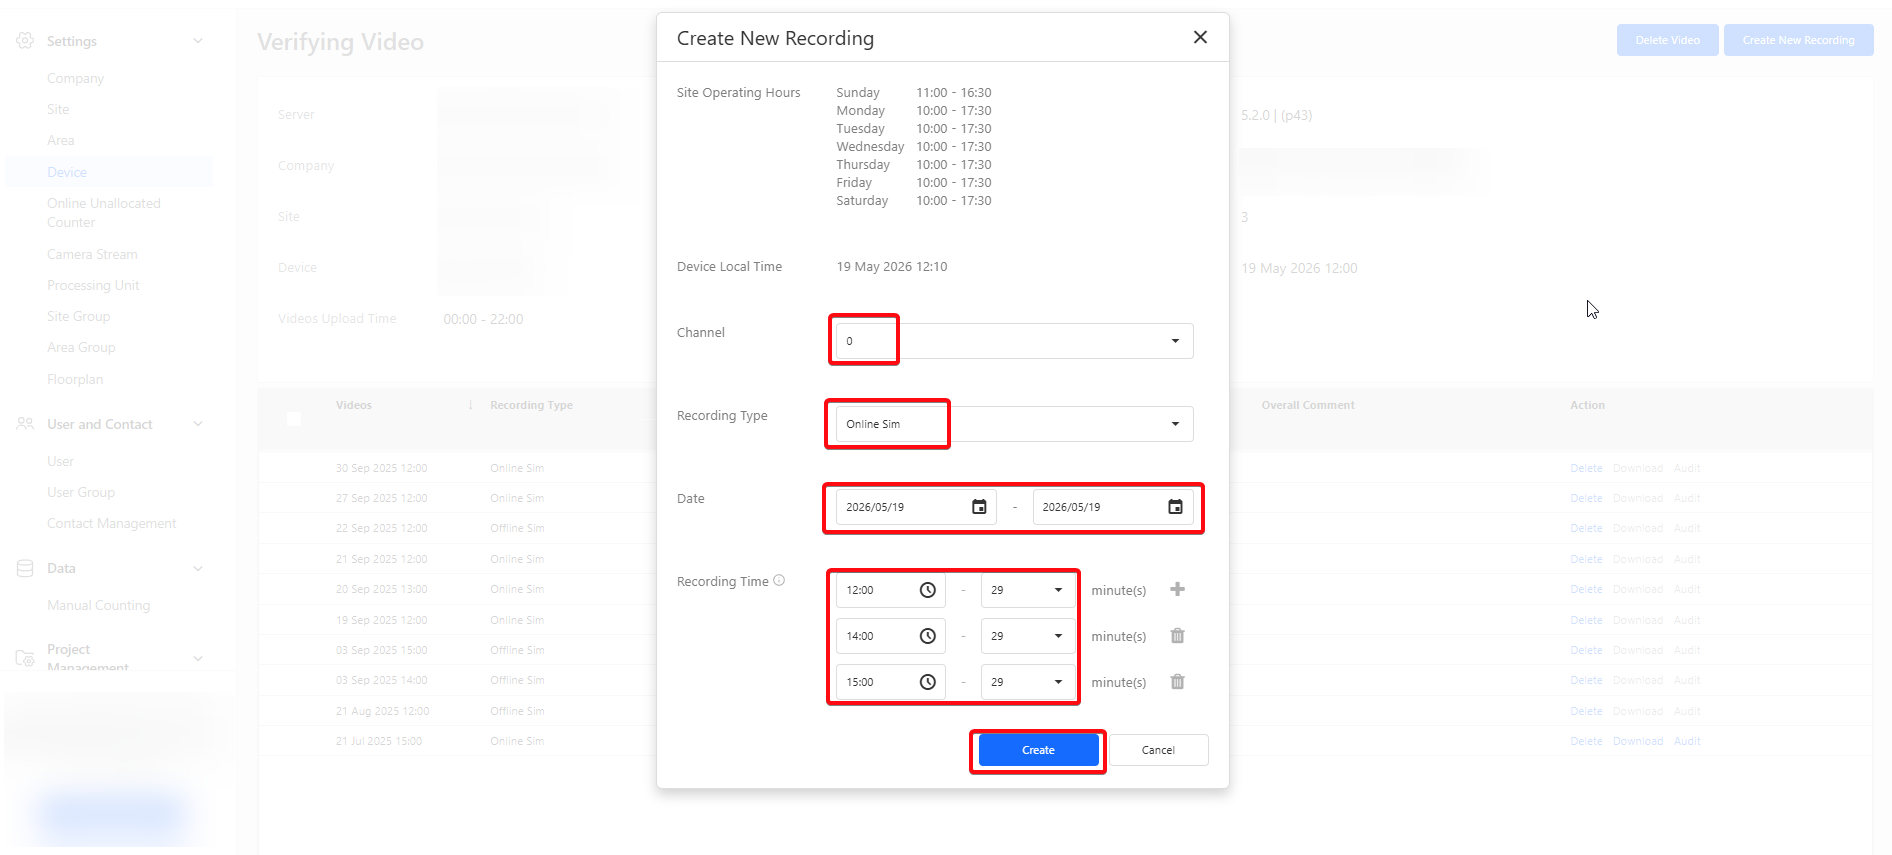Image resolution: width=1892 pixels, height=855 pixels.
Task: Open Online Unallocated Counter menu item
Action: point(103,213)
